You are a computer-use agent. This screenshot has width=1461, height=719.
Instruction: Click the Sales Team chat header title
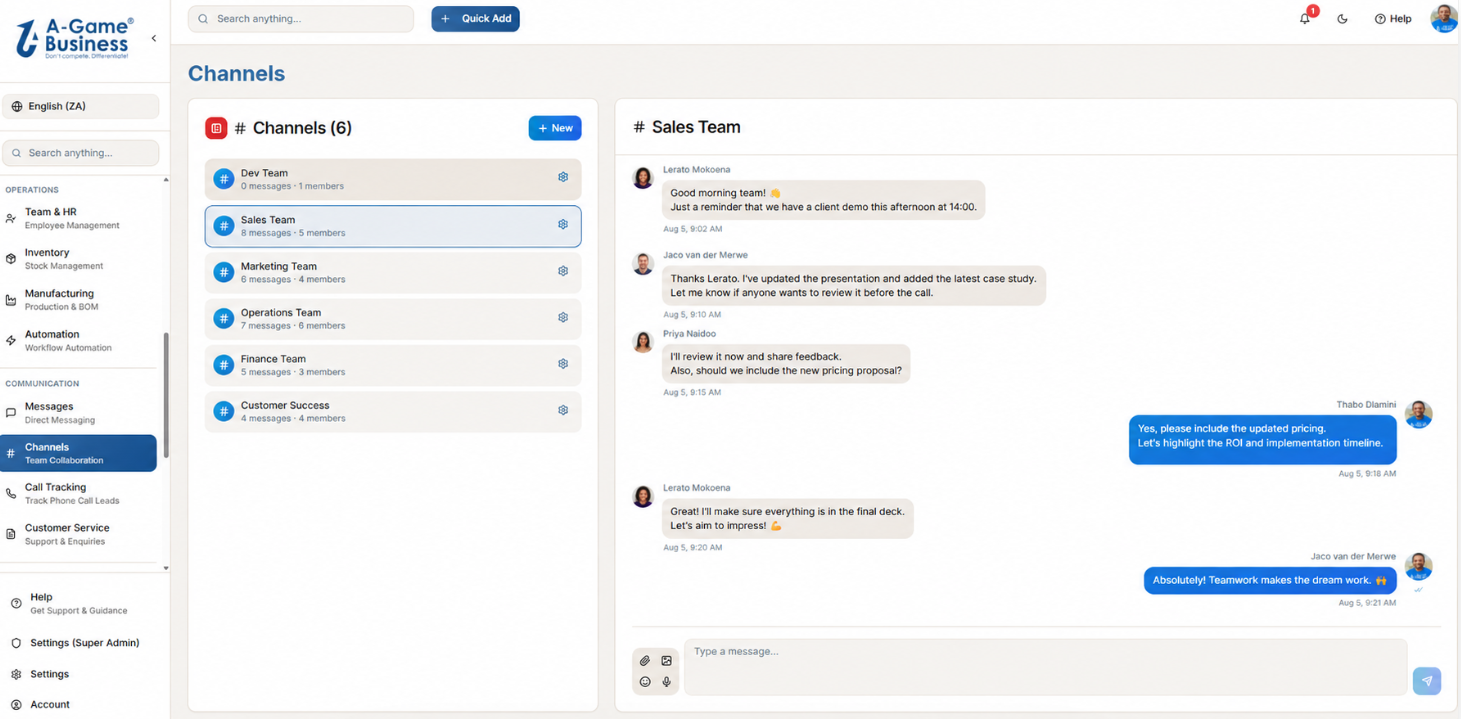click(x=687, y=127)
